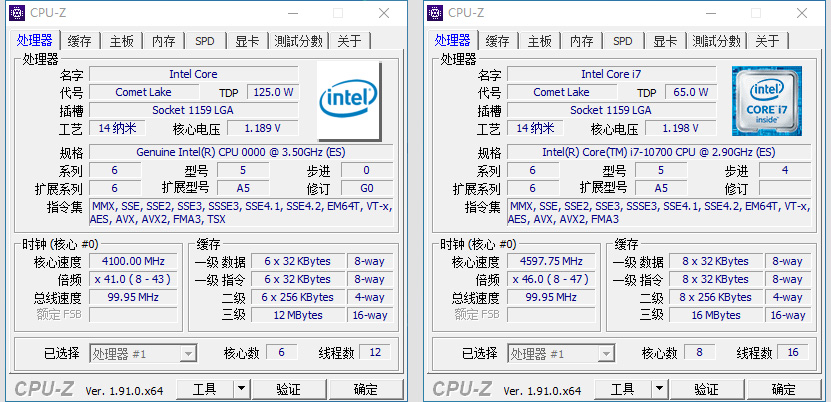Open the 工具 dropdown arrow in left window
The width and height of the screenshot is (831, 402).
click(x=241, y=389)
